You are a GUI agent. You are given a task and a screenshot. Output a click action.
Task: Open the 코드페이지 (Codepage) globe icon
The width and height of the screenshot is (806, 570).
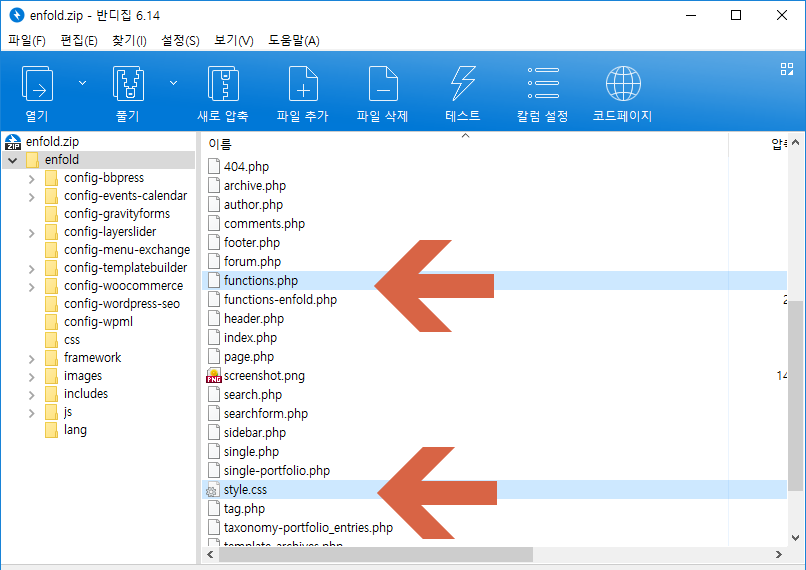623,84
